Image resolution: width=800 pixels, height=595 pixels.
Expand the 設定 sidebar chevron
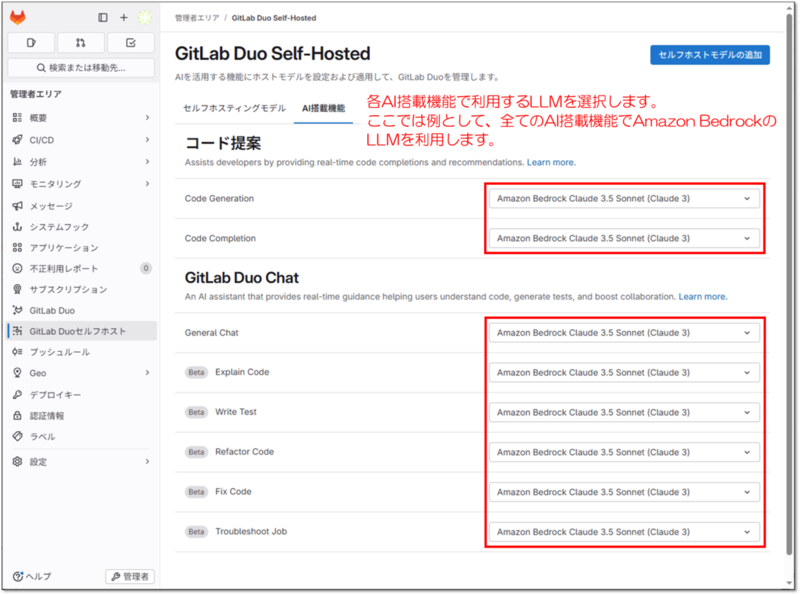coord(147,462)
